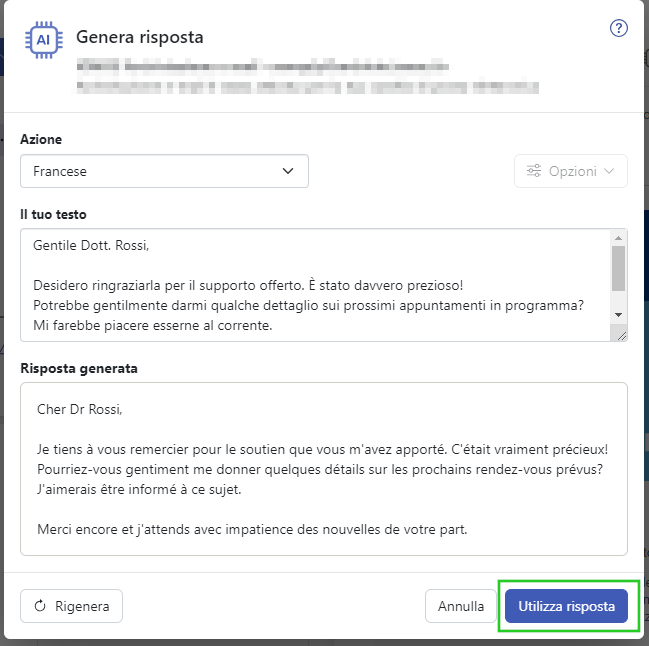Viewport: 649px width, 646px height.
Task: Expand the Opzioni menu chevron
Action: click(x=608, y=171)
